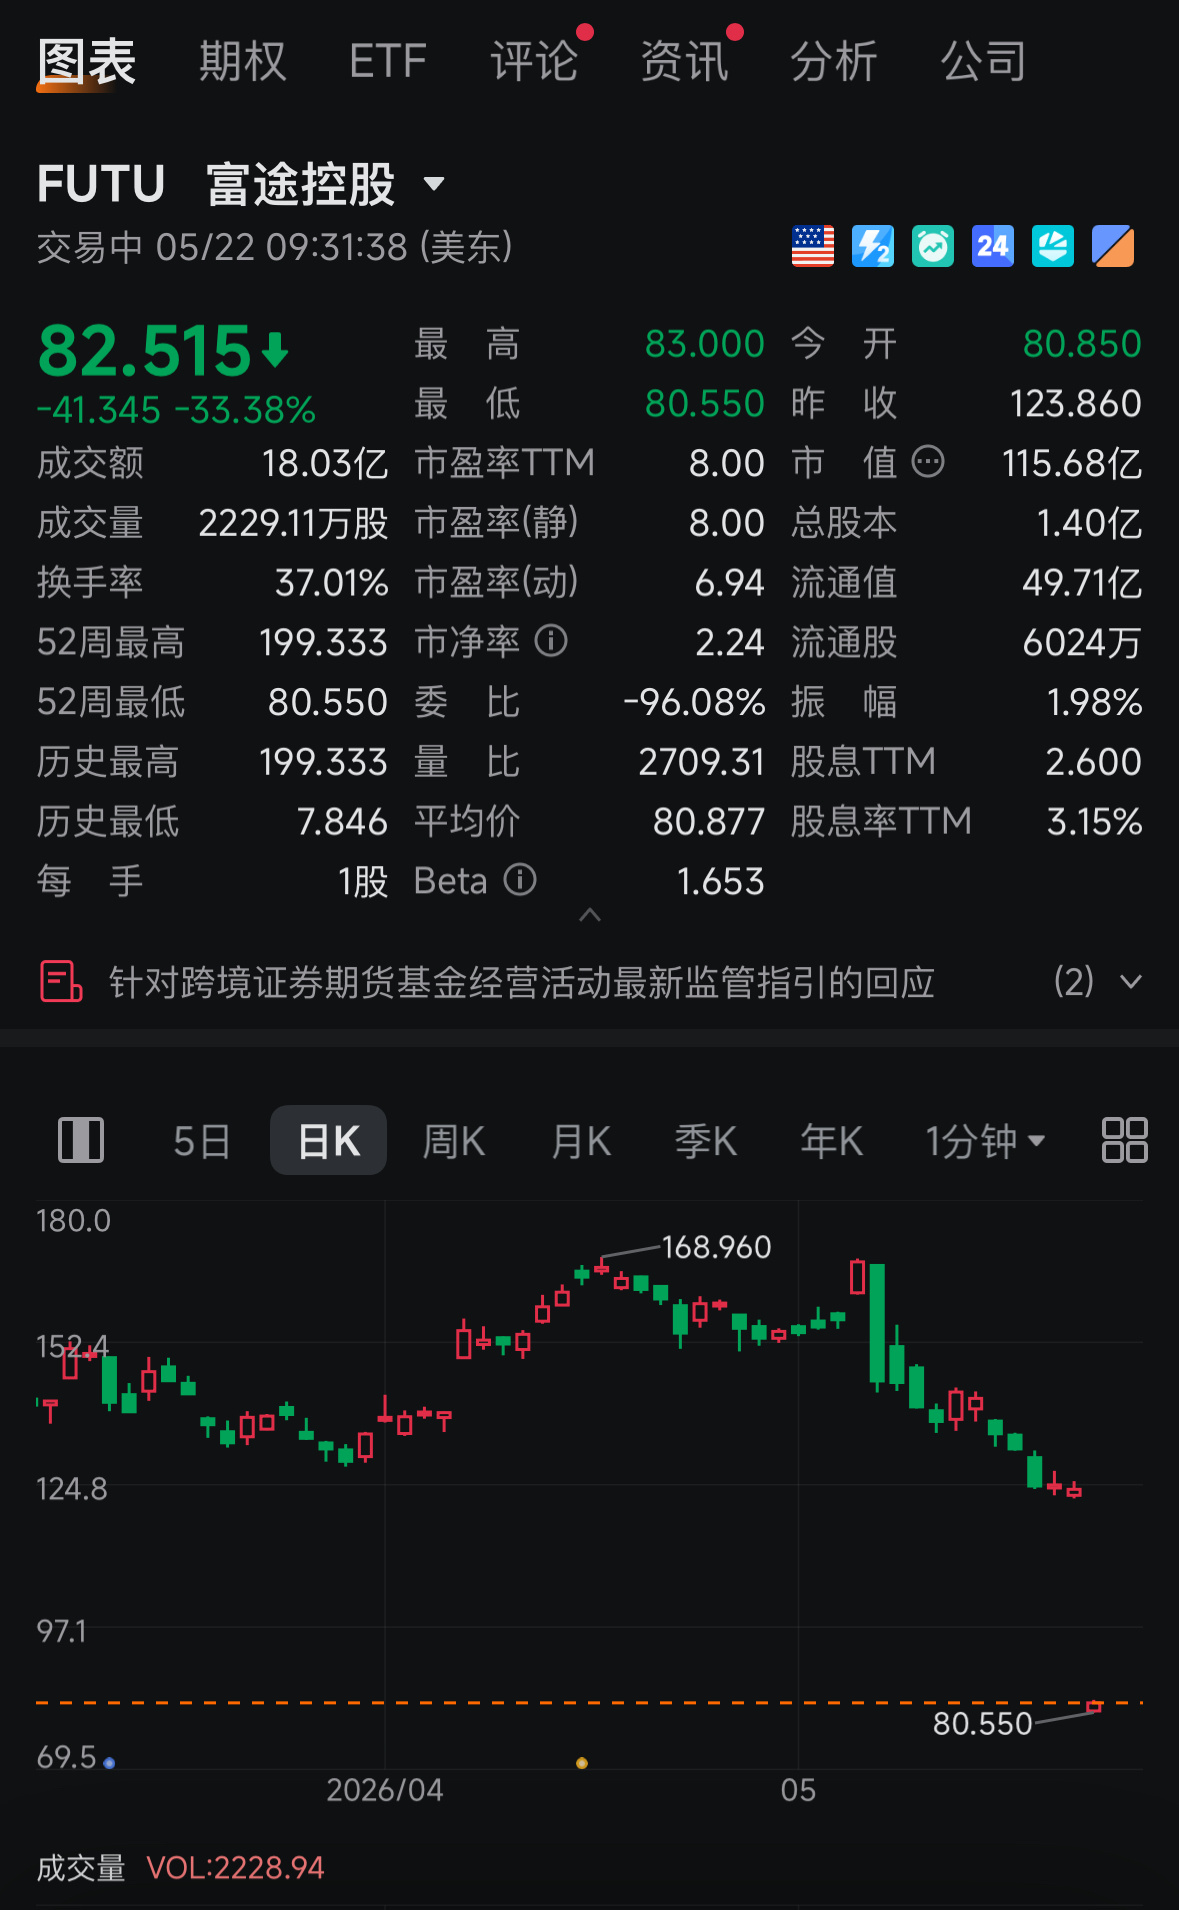Tap the 2026/04 date axis label

coord(385,1789)
